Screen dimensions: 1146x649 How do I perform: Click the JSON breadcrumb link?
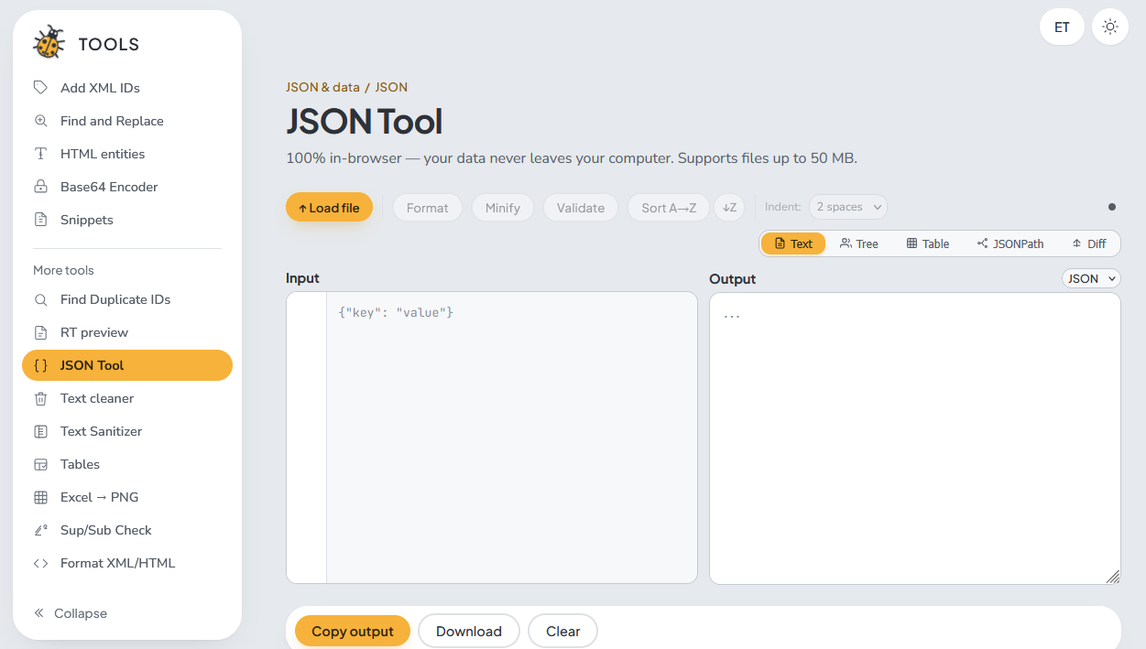(391, 87)
